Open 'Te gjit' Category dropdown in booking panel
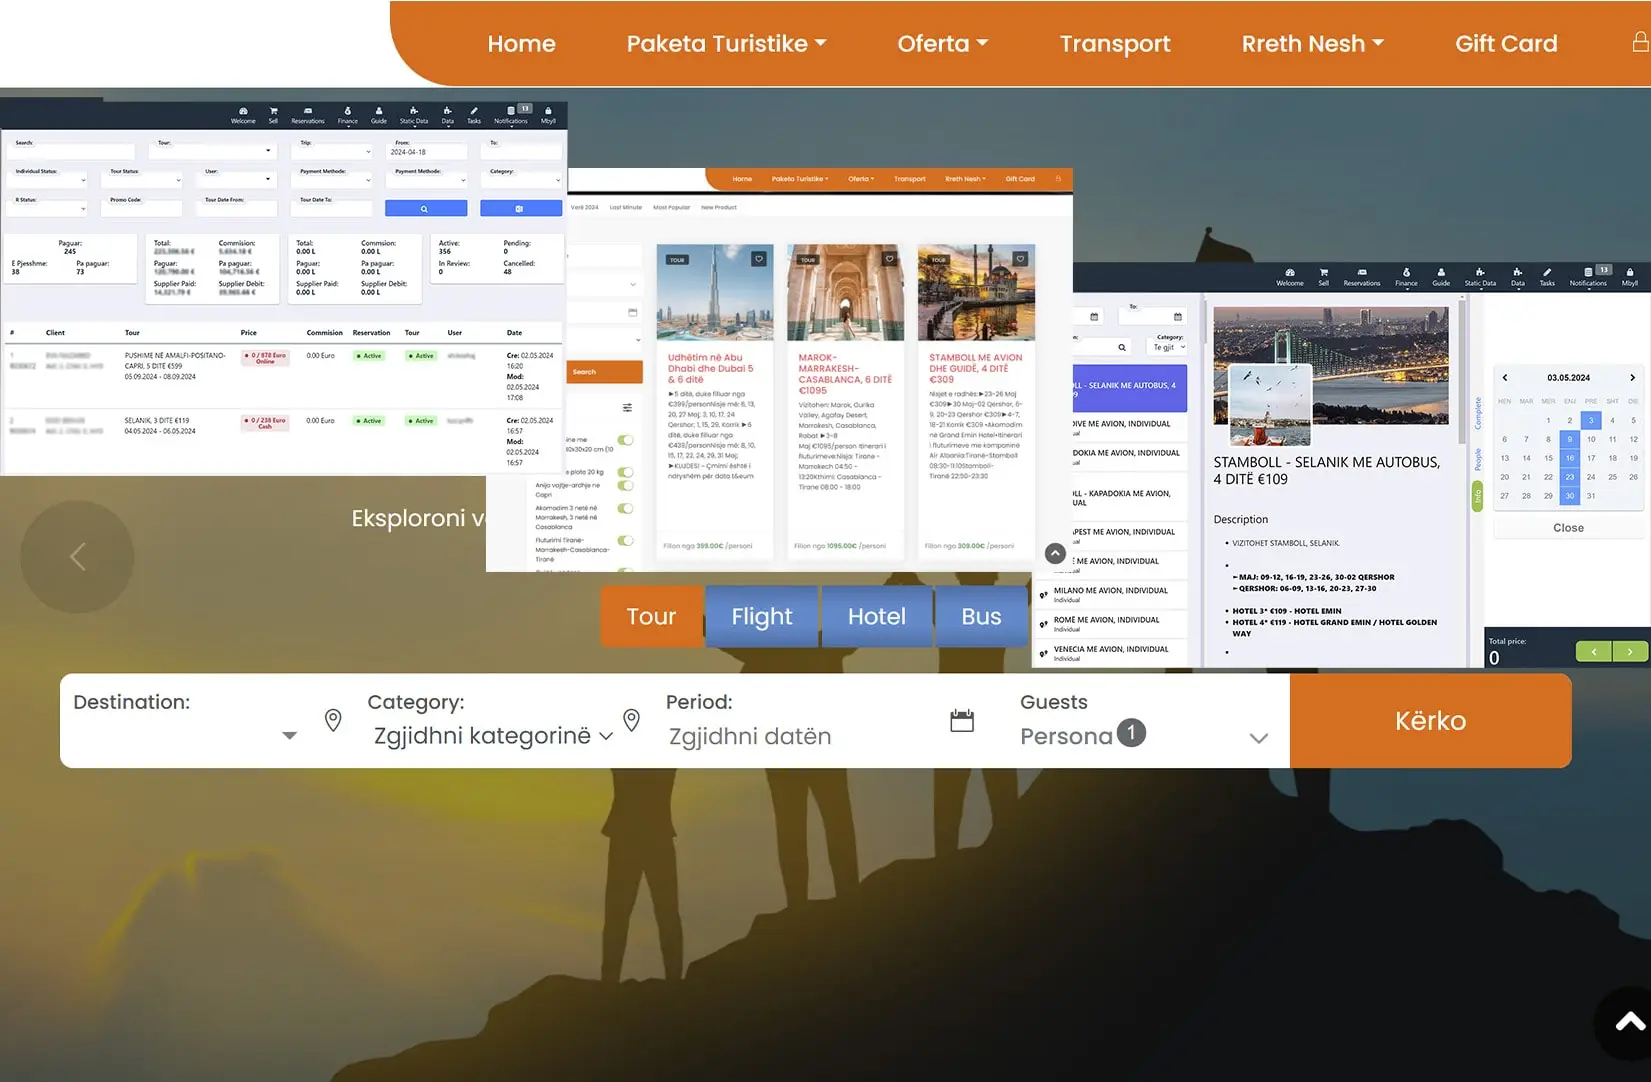This screenshot has height=1082, width=1651. (x=1168, y=347)
